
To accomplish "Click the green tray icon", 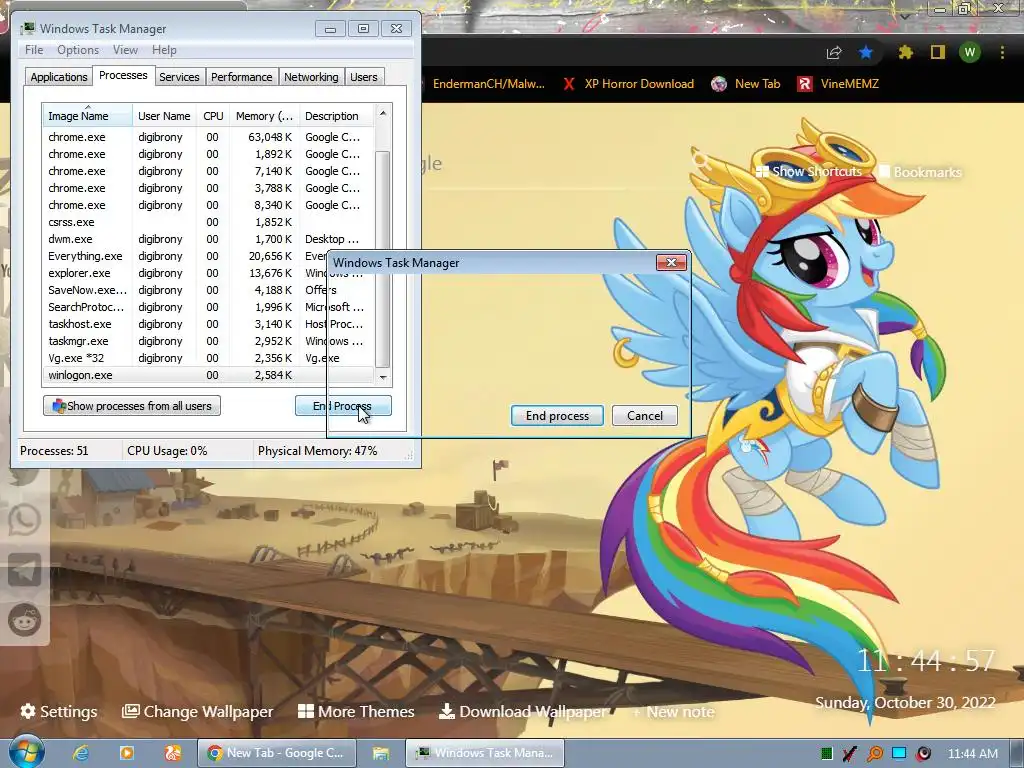I will 827,754.
